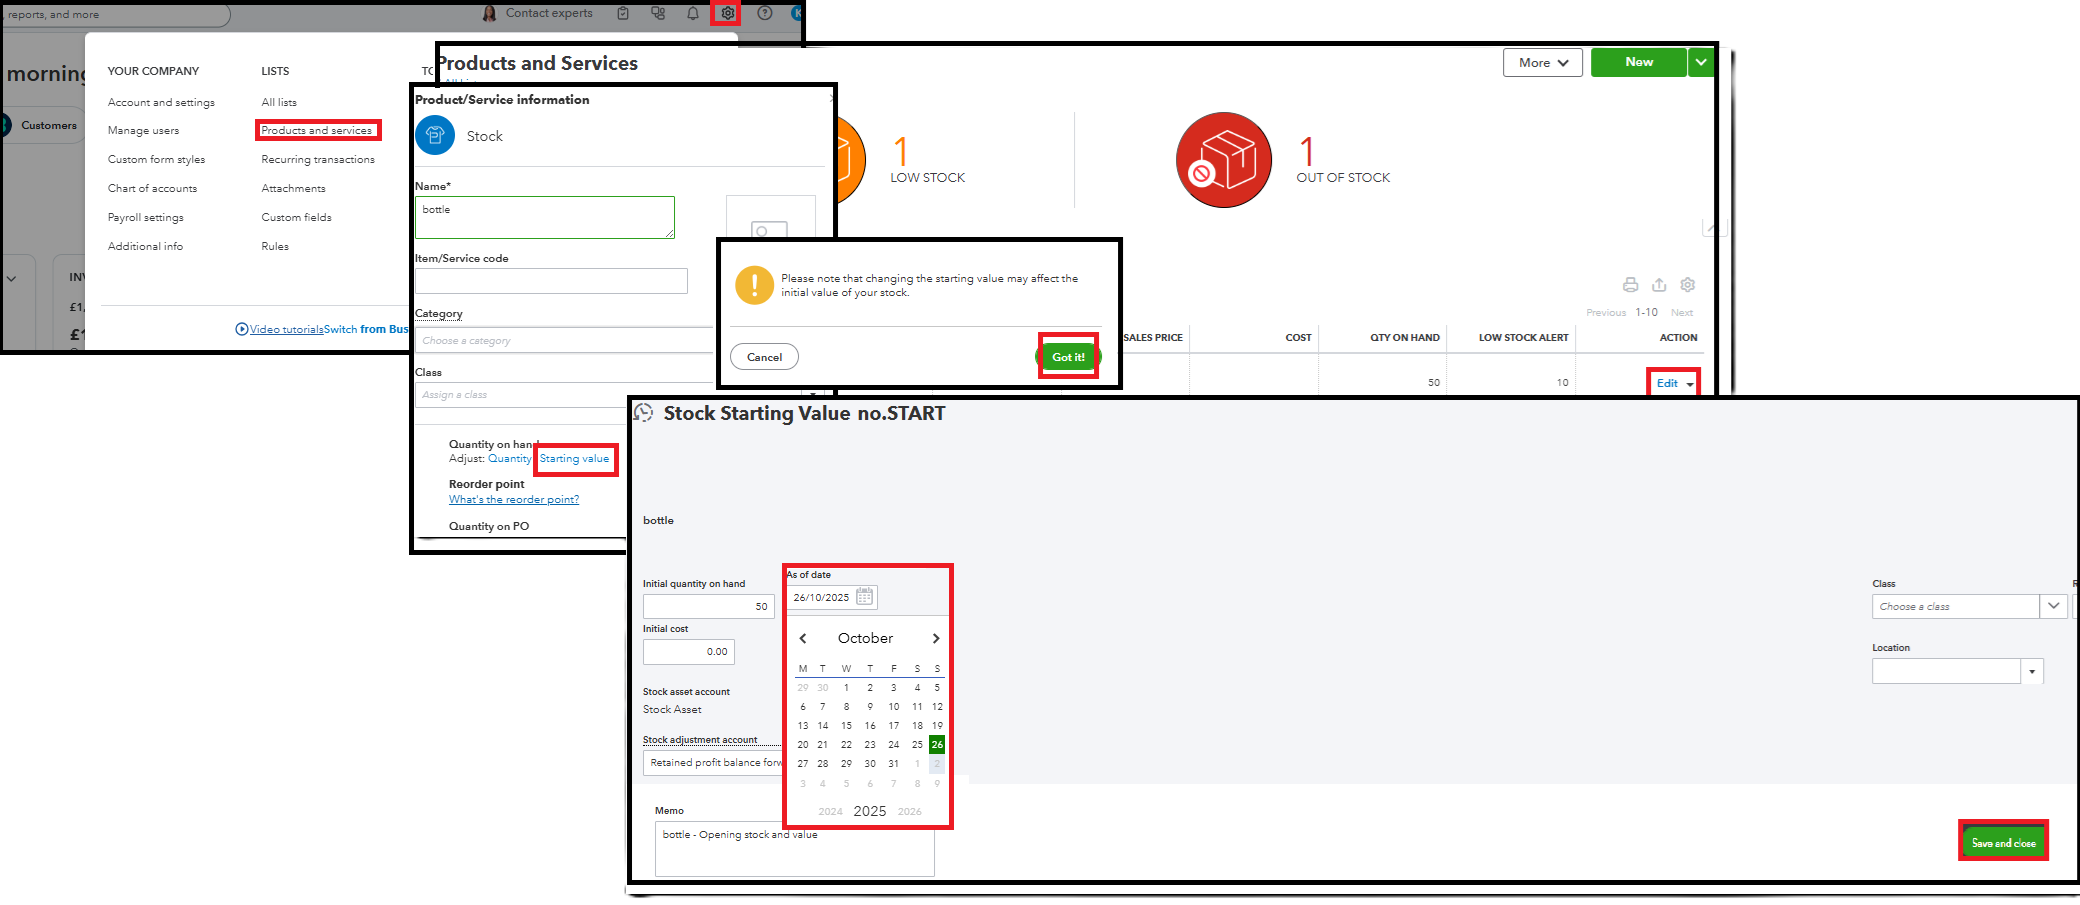Viewport: 2080px width, 905px height.
Task: Open Rules in the Lists menu
Action: 275,246
